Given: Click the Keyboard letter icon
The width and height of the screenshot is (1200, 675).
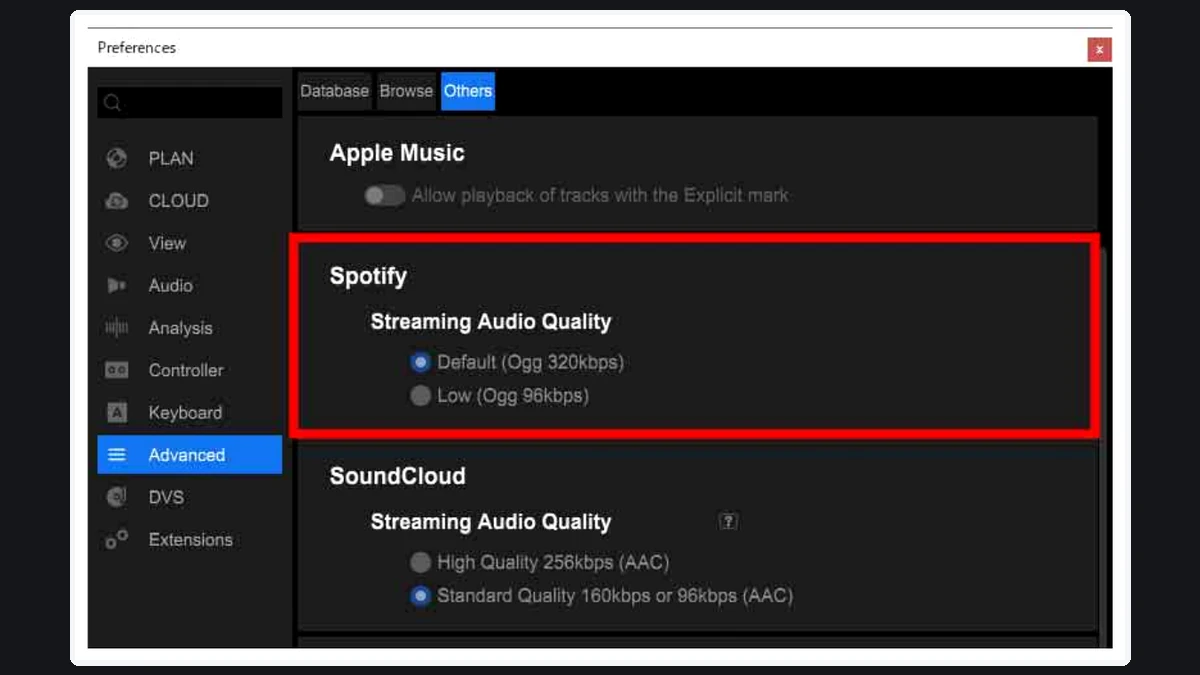Looking at the screenshot, I should [x=116, y=412].
